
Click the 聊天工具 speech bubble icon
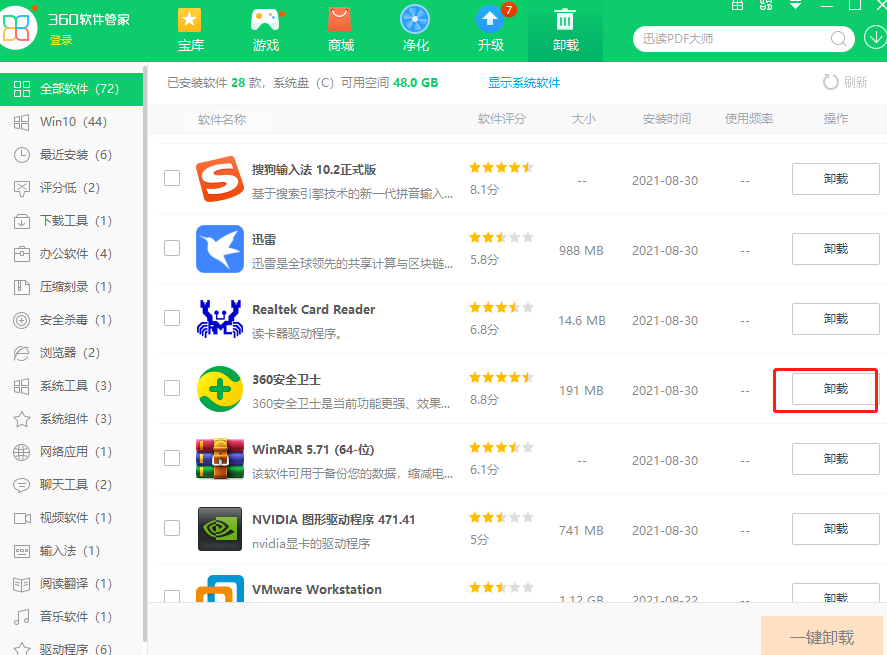point(21,485)
